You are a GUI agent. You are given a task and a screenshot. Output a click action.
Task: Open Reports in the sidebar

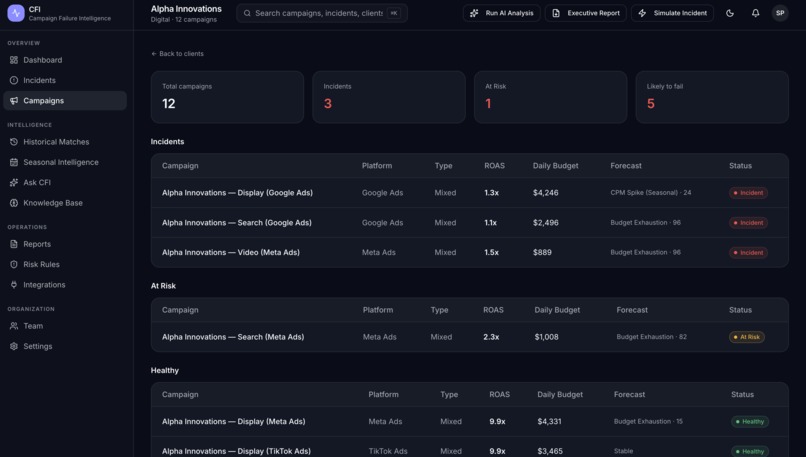pos(65,244)
